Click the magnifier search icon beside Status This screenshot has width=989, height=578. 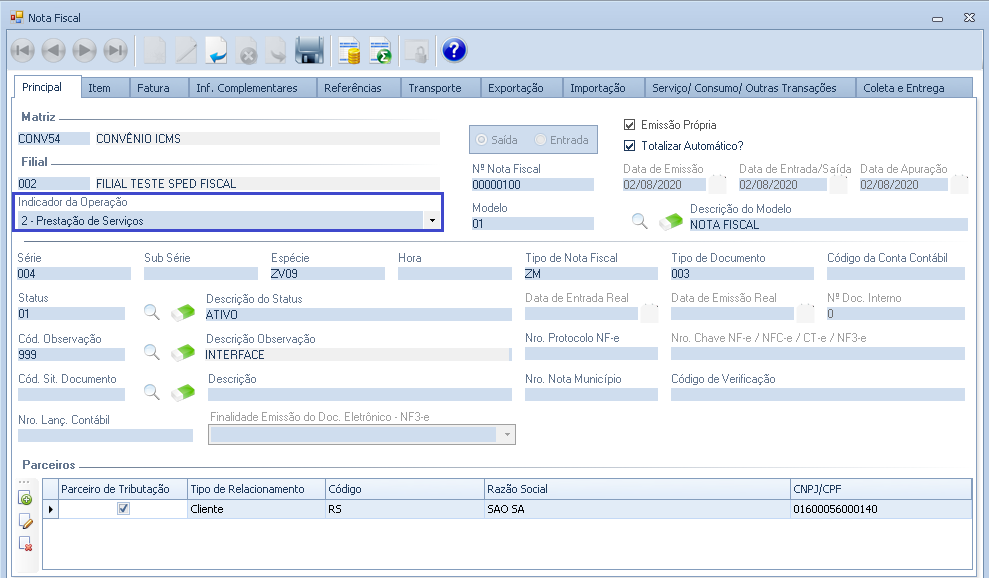(152, 313)
